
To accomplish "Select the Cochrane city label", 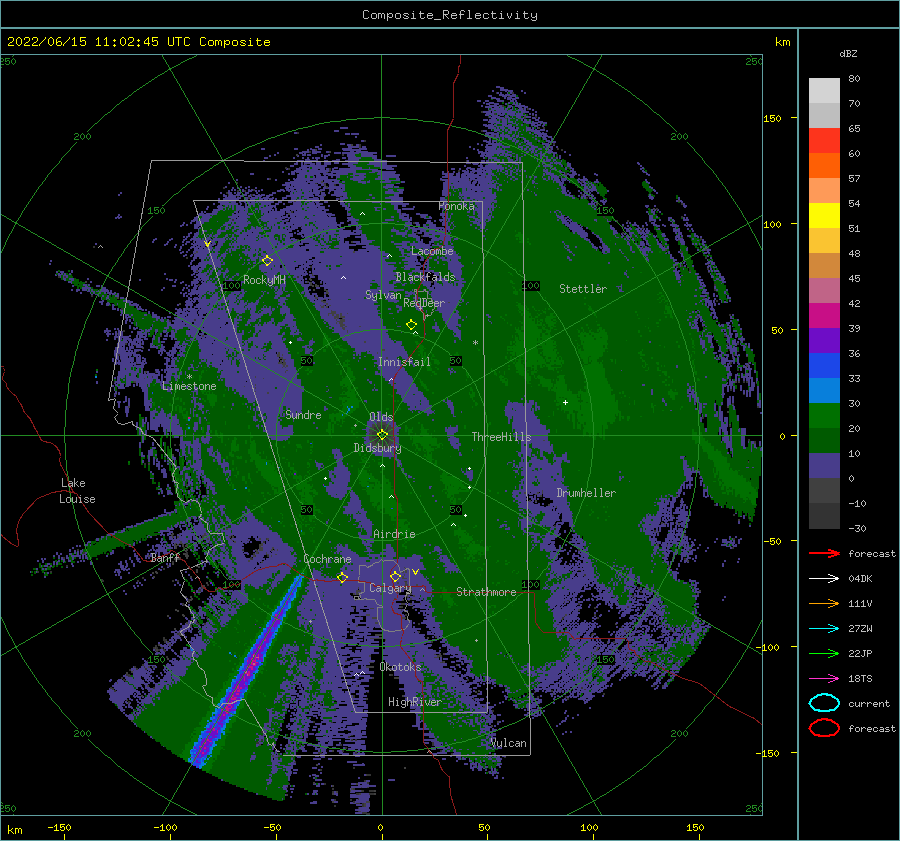I will pyautogui.click(x=327, y=559).
